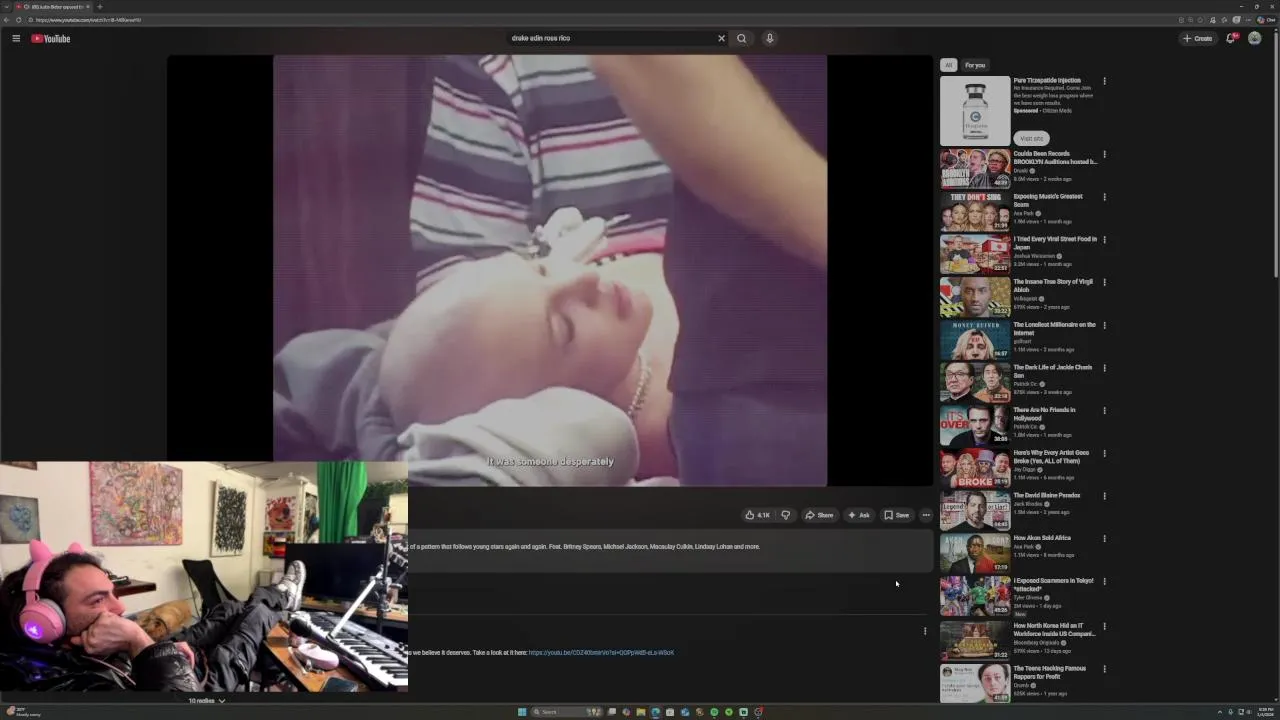Viewport: 1280px width, 720px height.
Task: Start voice search with the microphone
Action: click(x=769, y=38)
